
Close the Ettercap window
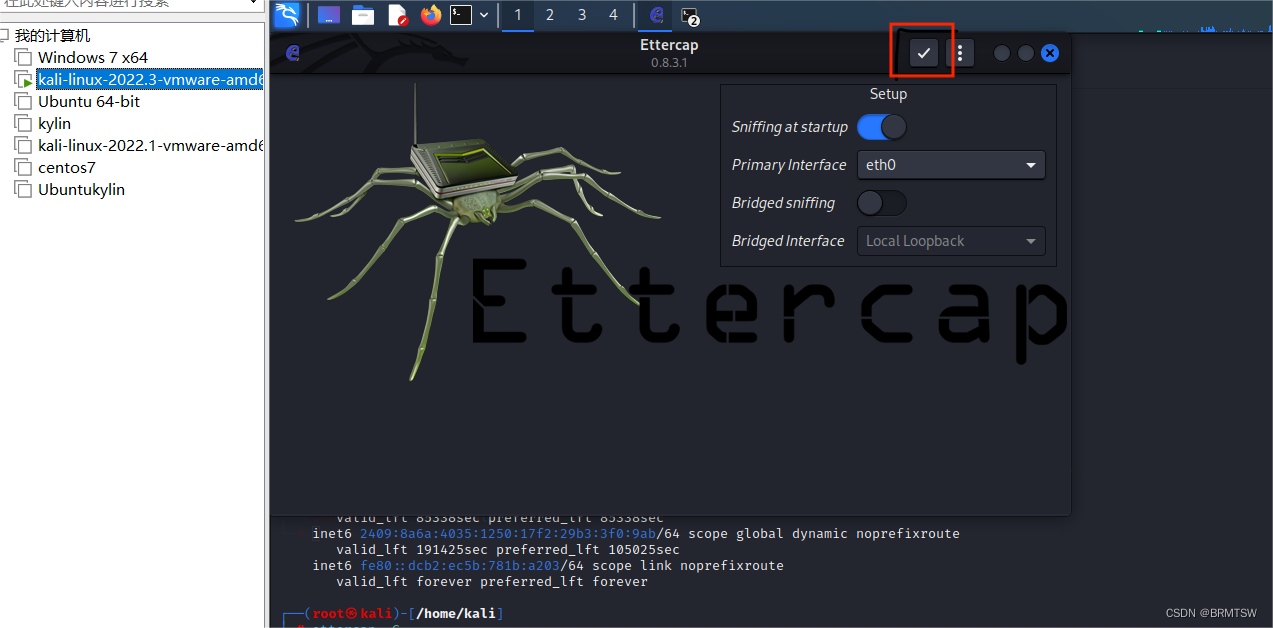[x=1050, y=53]
